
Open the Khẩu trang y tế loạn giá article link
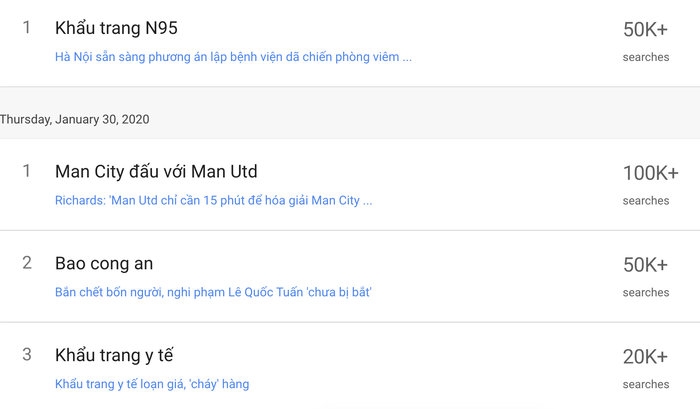tap(152, 384)
